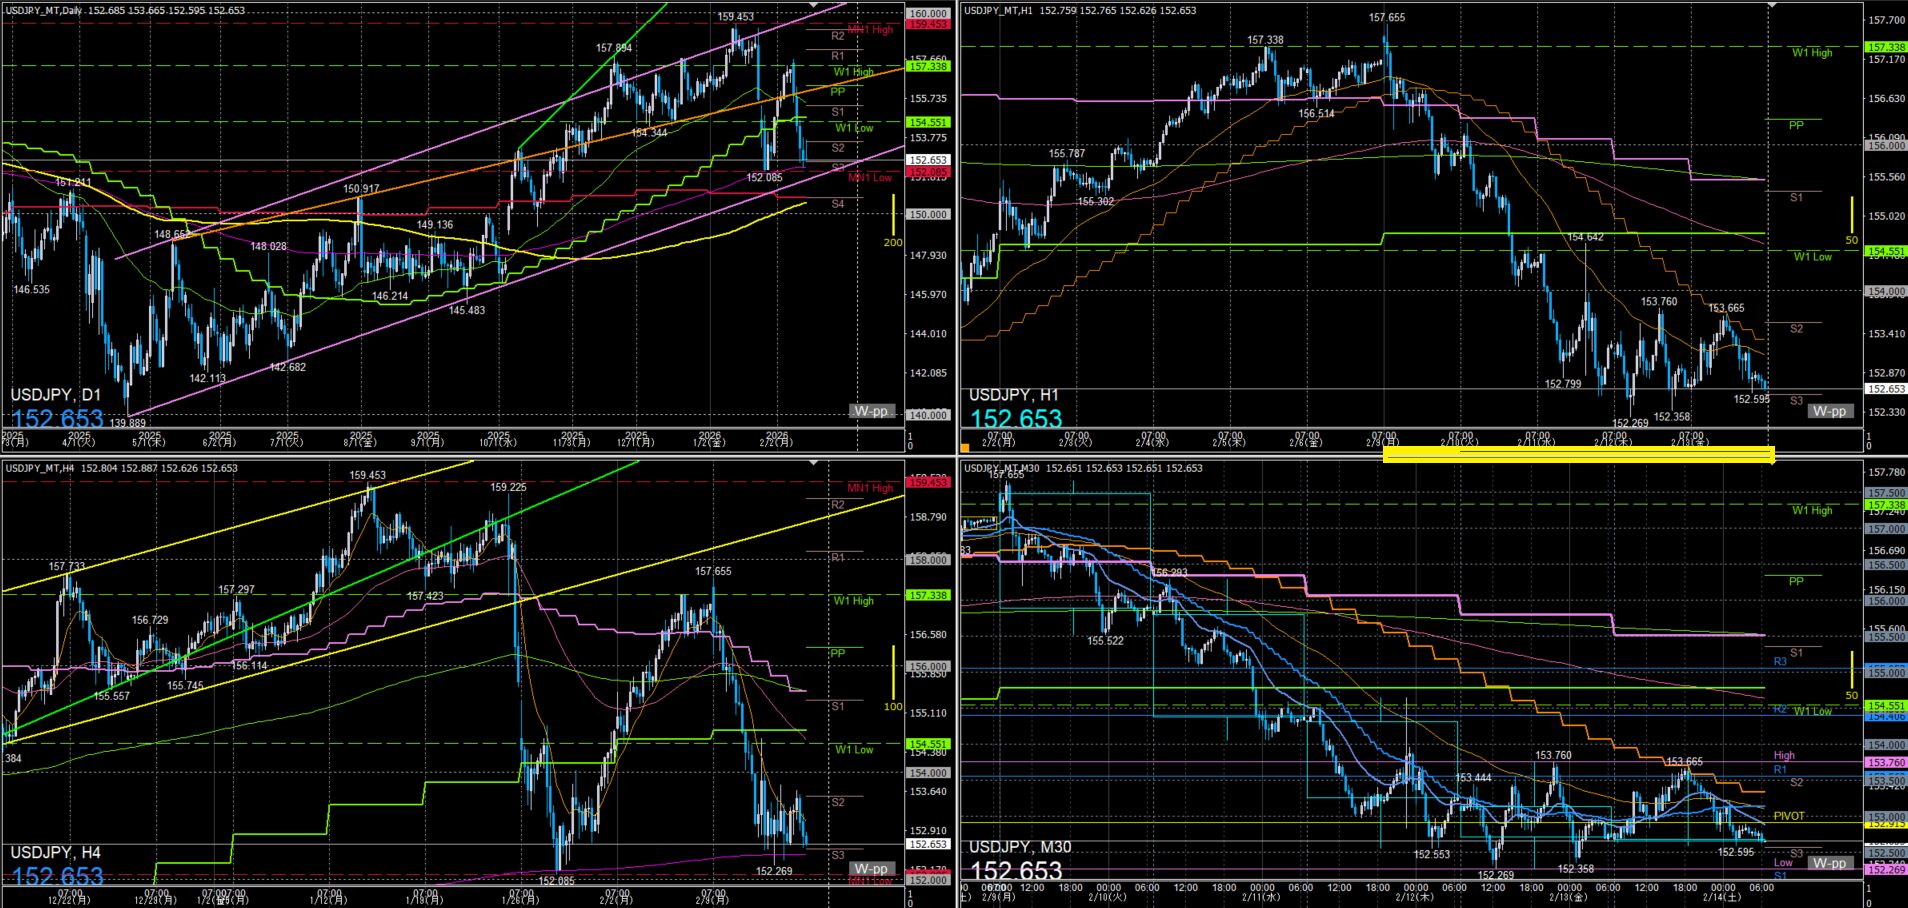
Task: Click the chart shift triangle on the Daily chart
Action: pos(813,6)
